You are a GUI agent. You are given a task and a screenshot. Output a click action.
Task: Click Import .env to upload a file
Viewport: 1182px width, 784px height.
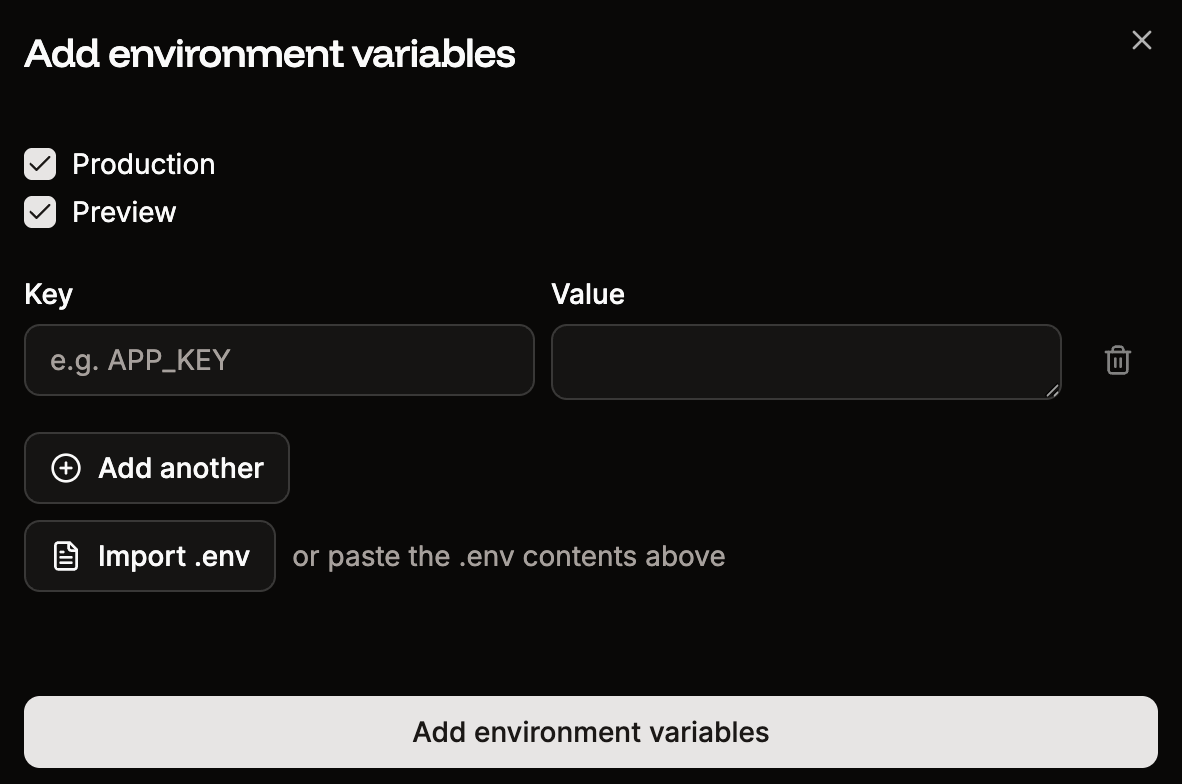click(149, 556)
